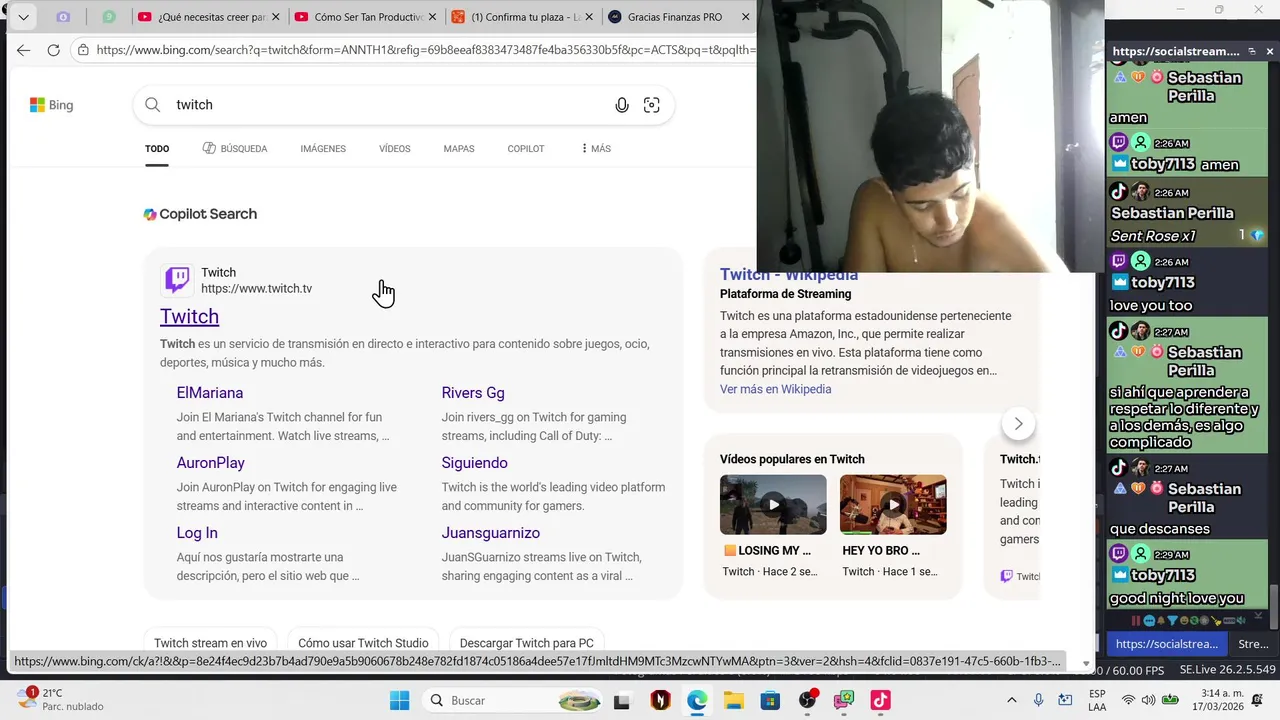Open Windows Start menu
The width and height of the screenshot is (1280, 720).
click(x=399, y=700)
